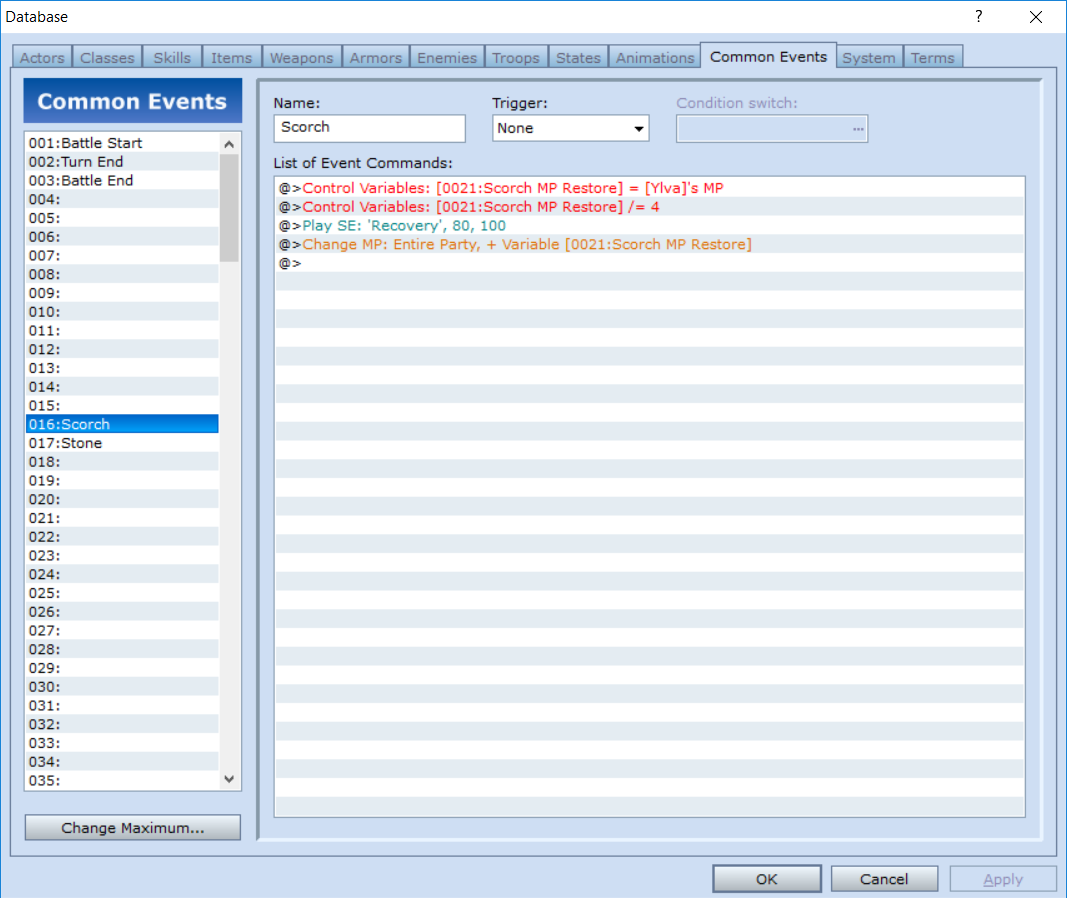
Task: Switch to the States tab
Action: [x=578, y=58]
